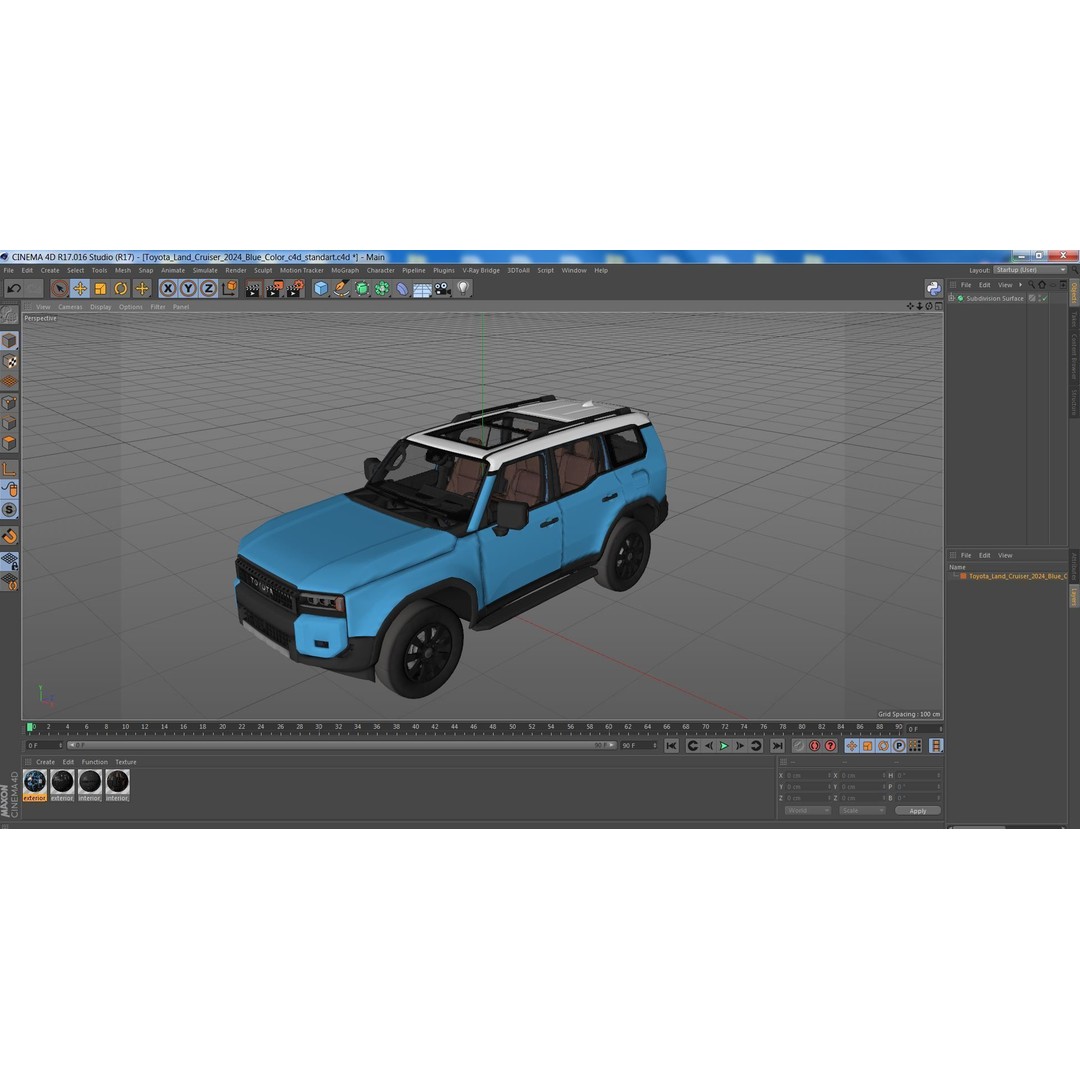
Task: Activate the Rotate tool in top toolbar
Action: pos(121,289)
